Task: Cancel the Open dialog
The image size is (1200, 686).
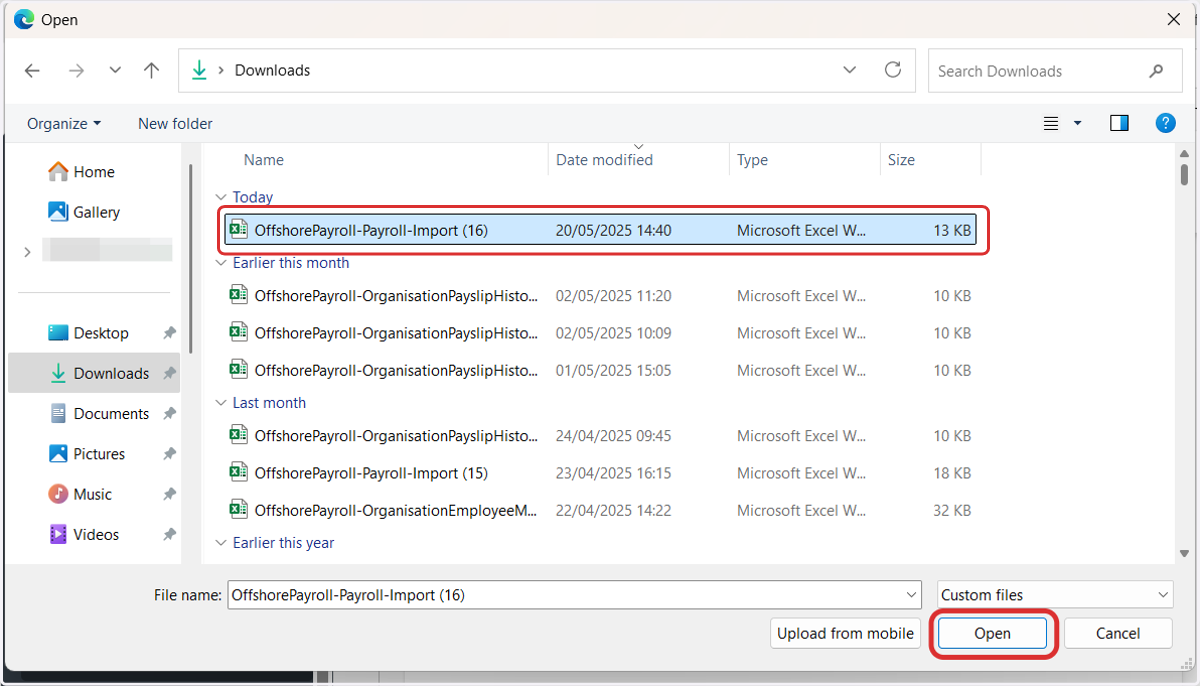Action: (1118, 633)
